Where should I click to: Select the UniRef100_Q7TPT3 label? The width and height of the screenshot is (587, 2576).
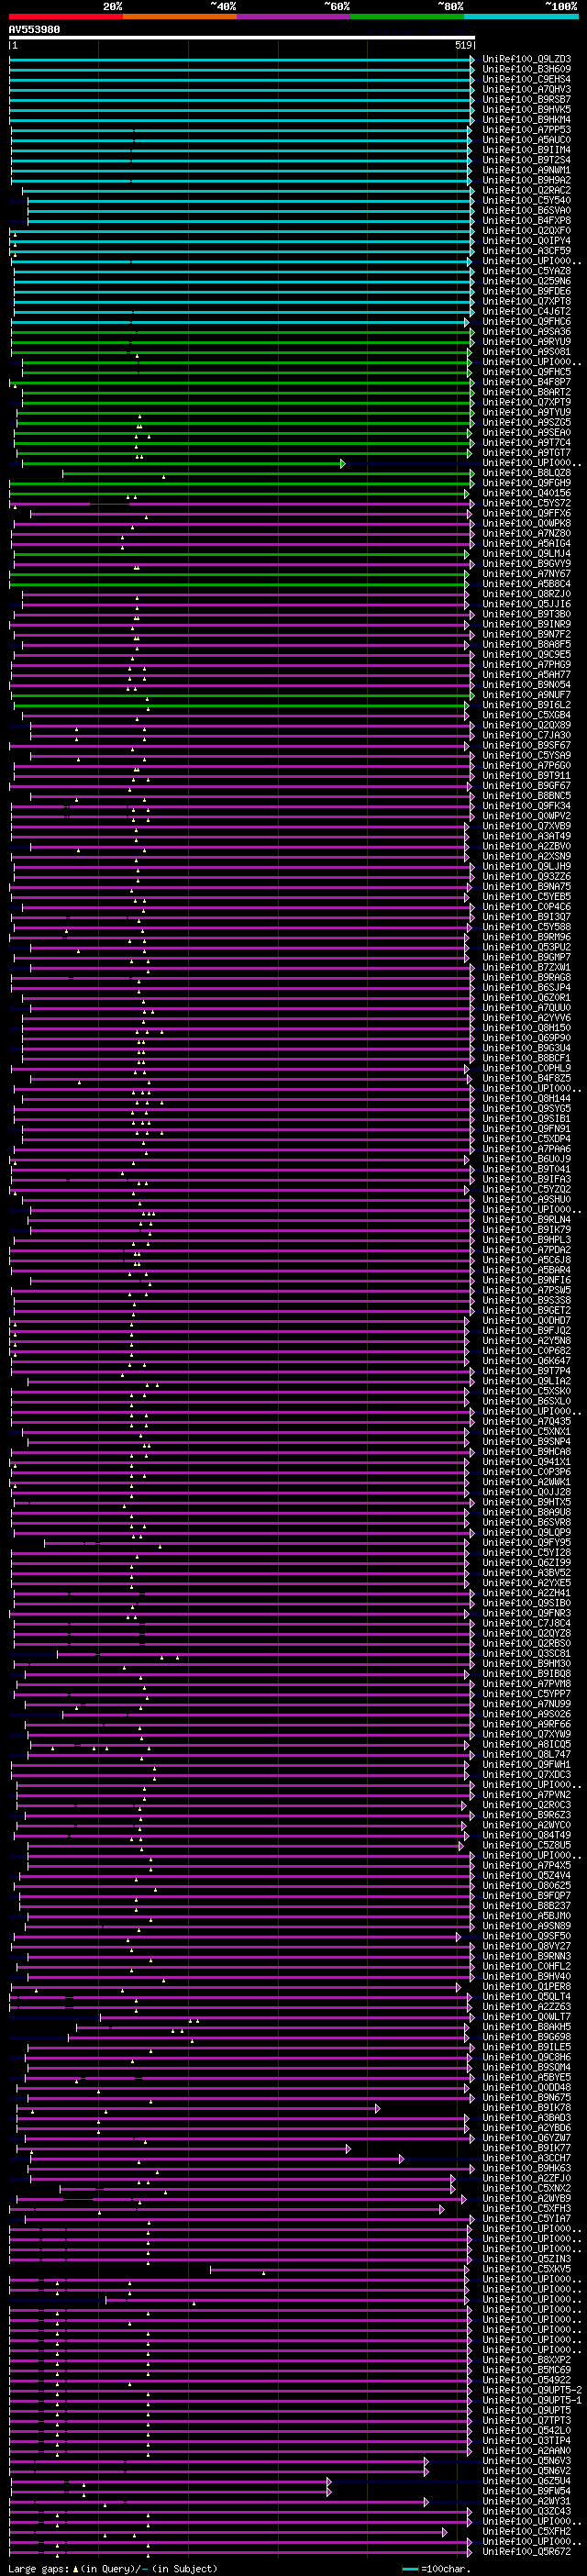coord(527,2420)
